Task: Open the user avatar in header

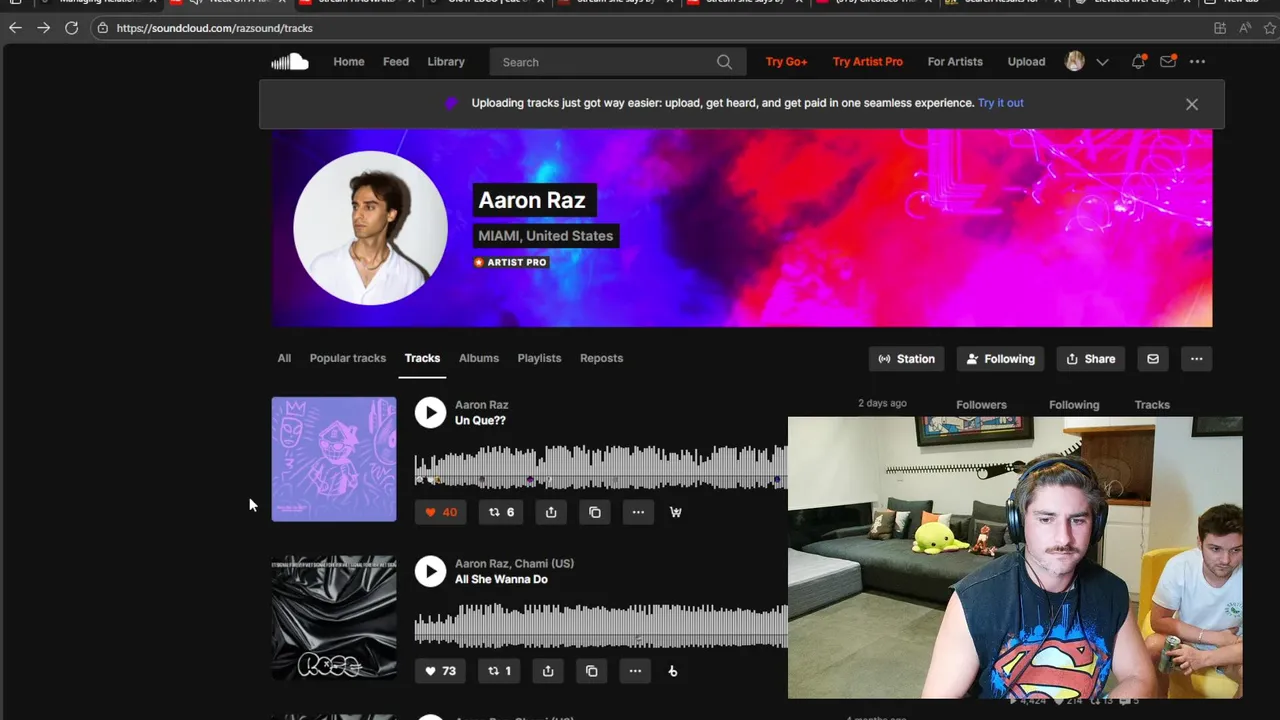Action: pyautogui.click(x=1075, y=62)
